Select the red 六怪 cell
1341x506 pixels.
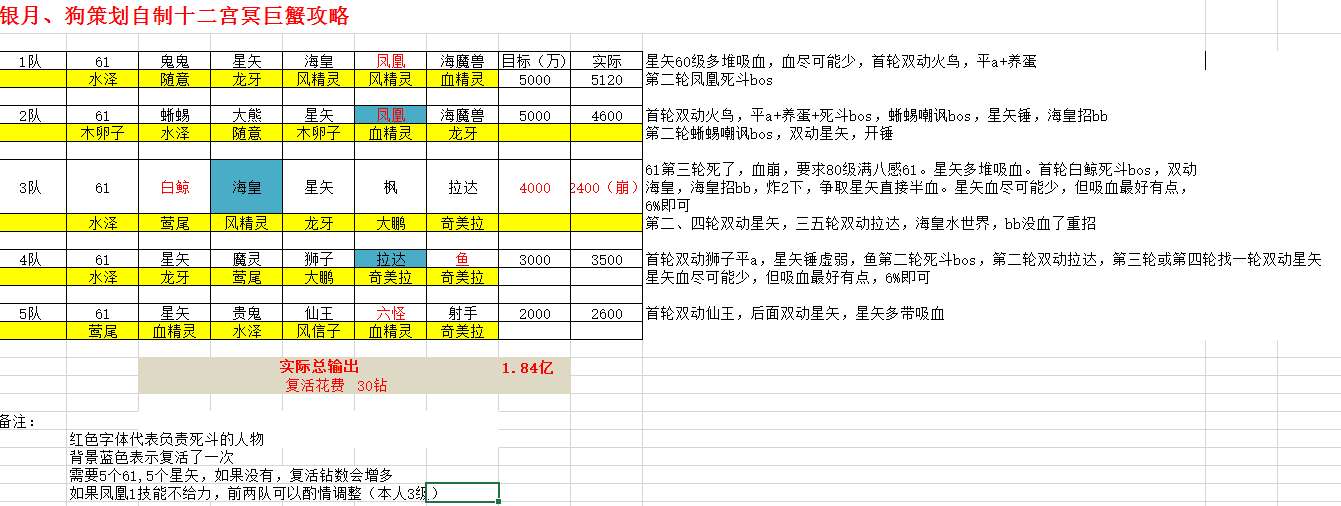pos(390,314)
